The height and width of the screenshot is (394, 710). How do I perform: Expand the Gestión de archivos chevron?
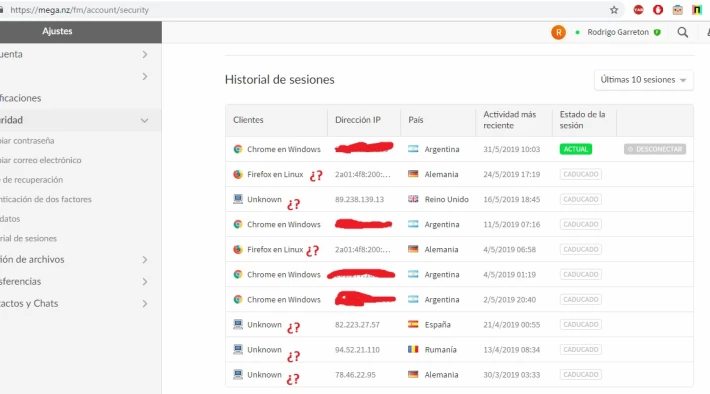145,259
